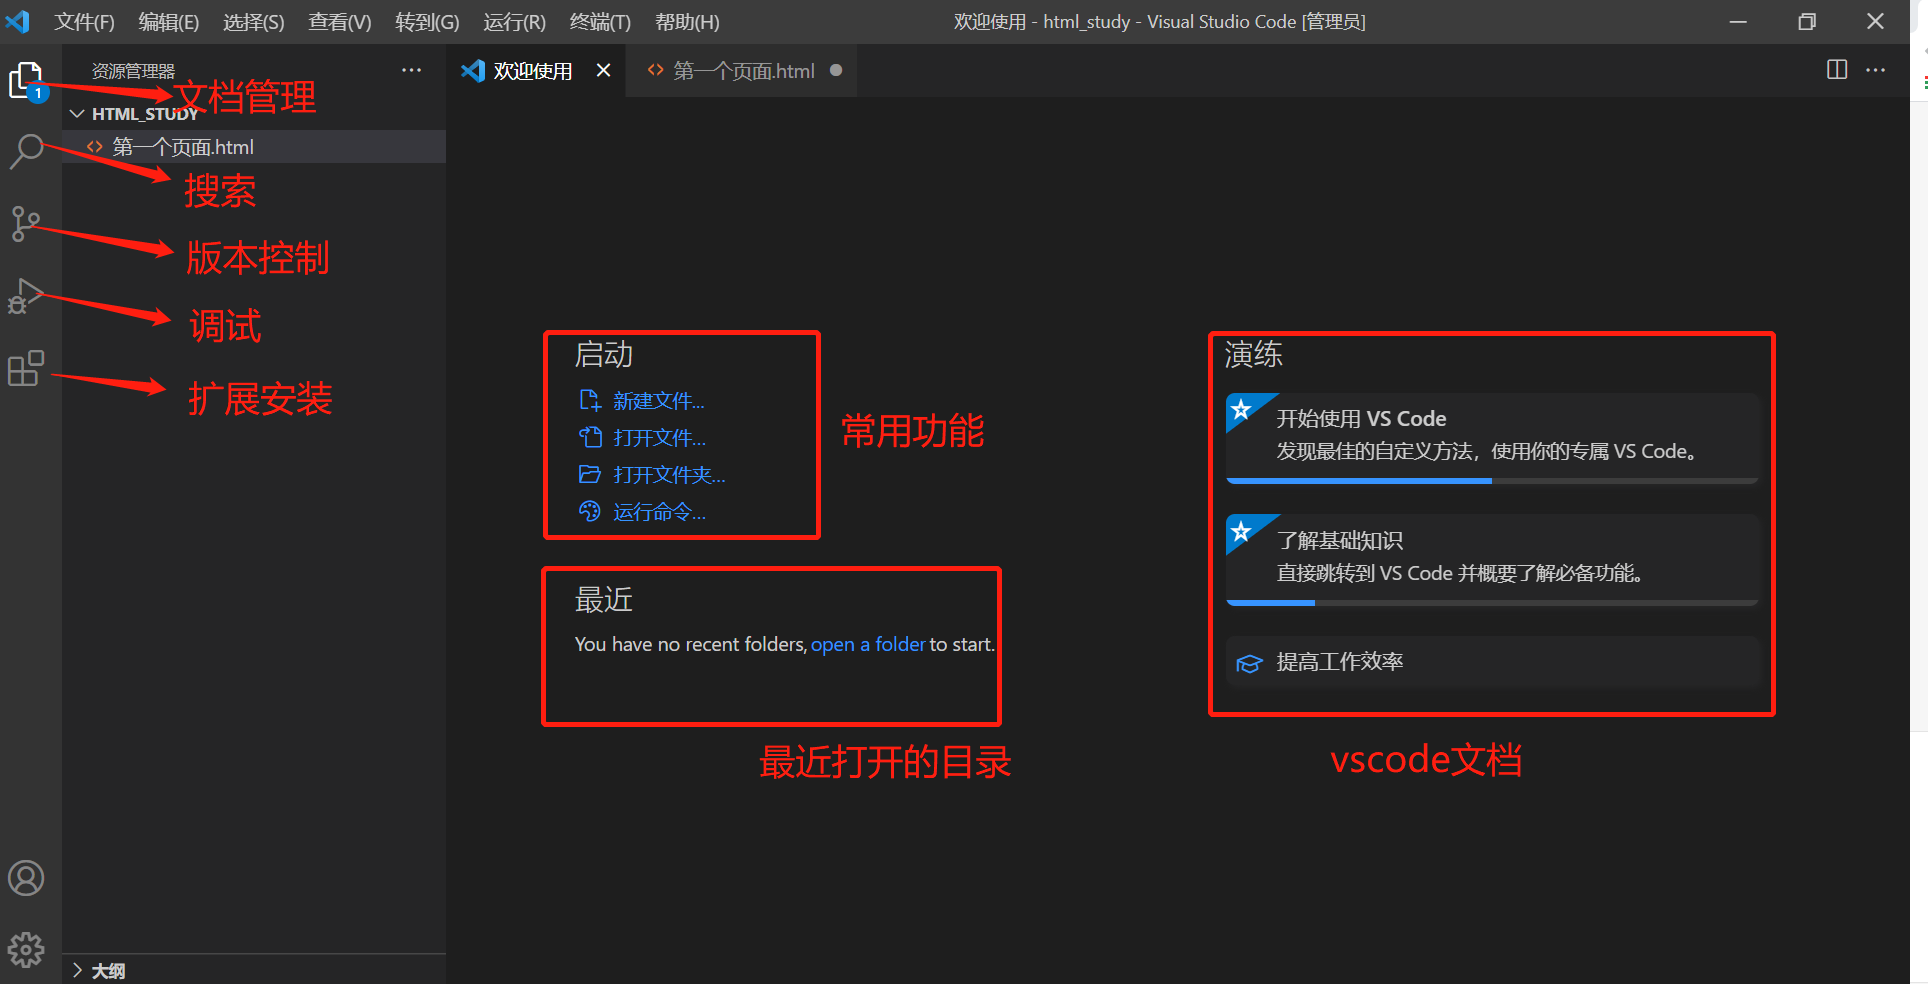1928x984 pixels.
Task: Open the 开始使用 VS Code walkthrough card
Action: (1492, 438)
